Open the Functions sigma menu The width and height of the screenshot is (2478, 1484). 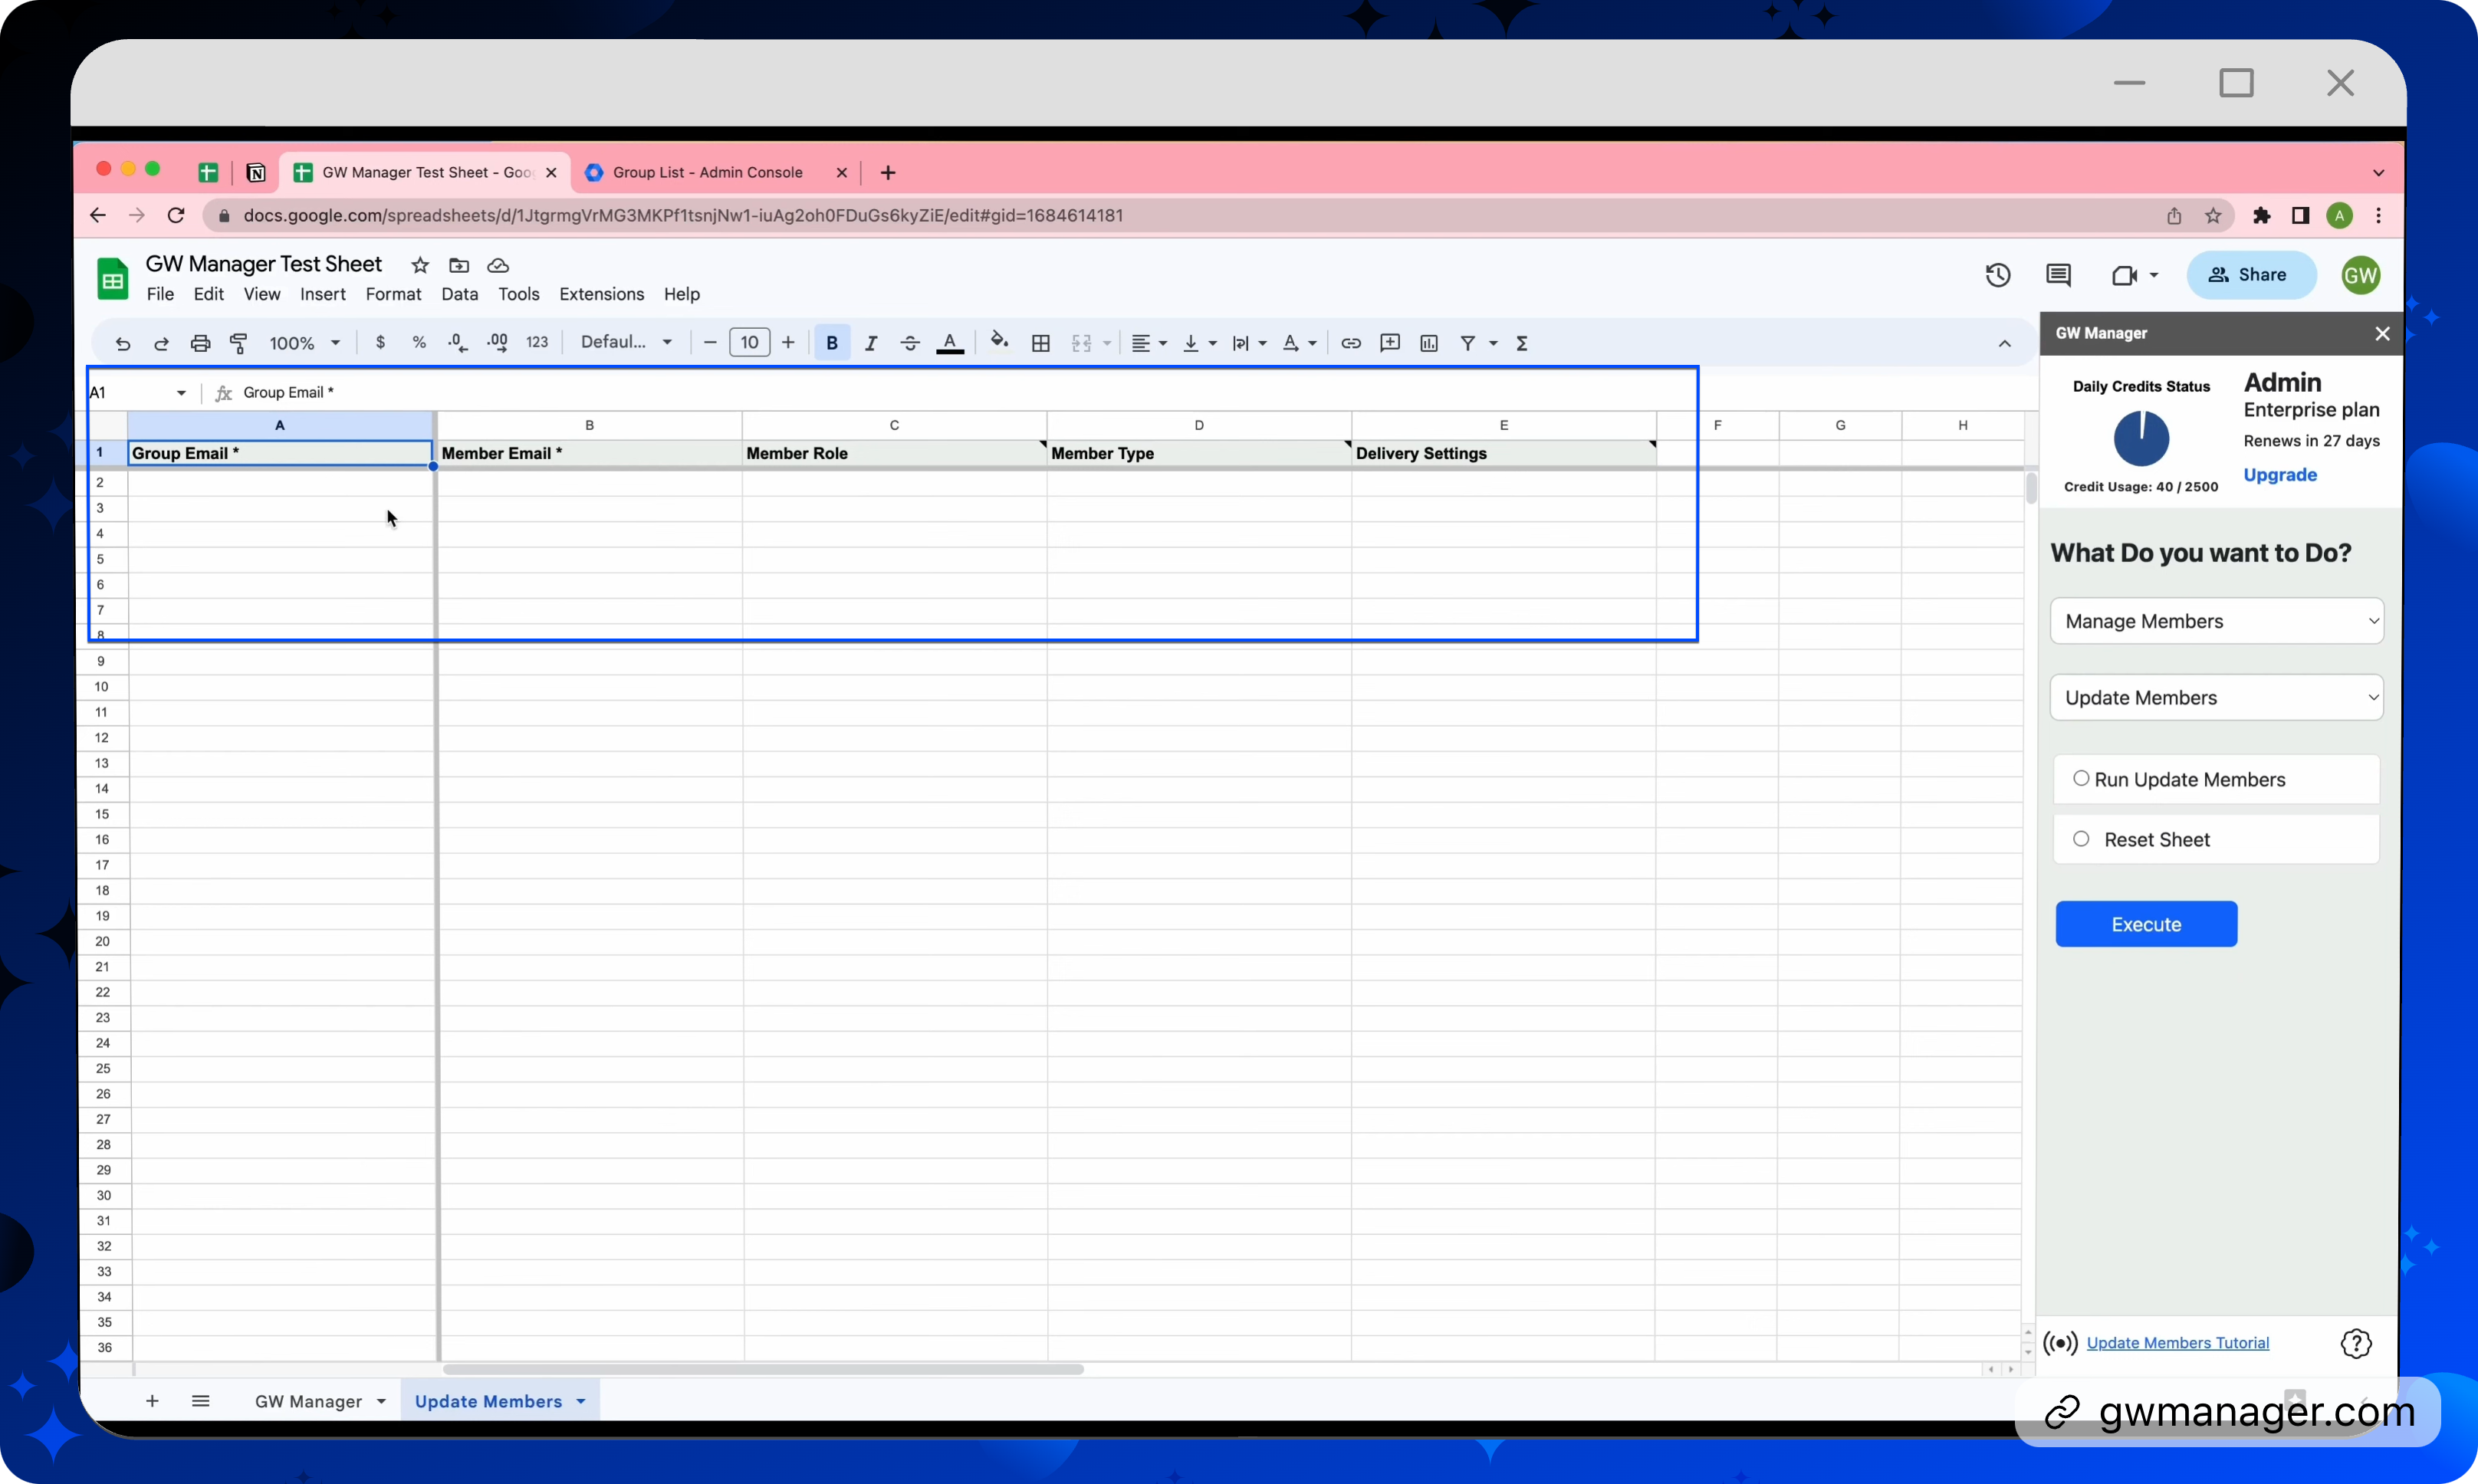click(1521, 342)
